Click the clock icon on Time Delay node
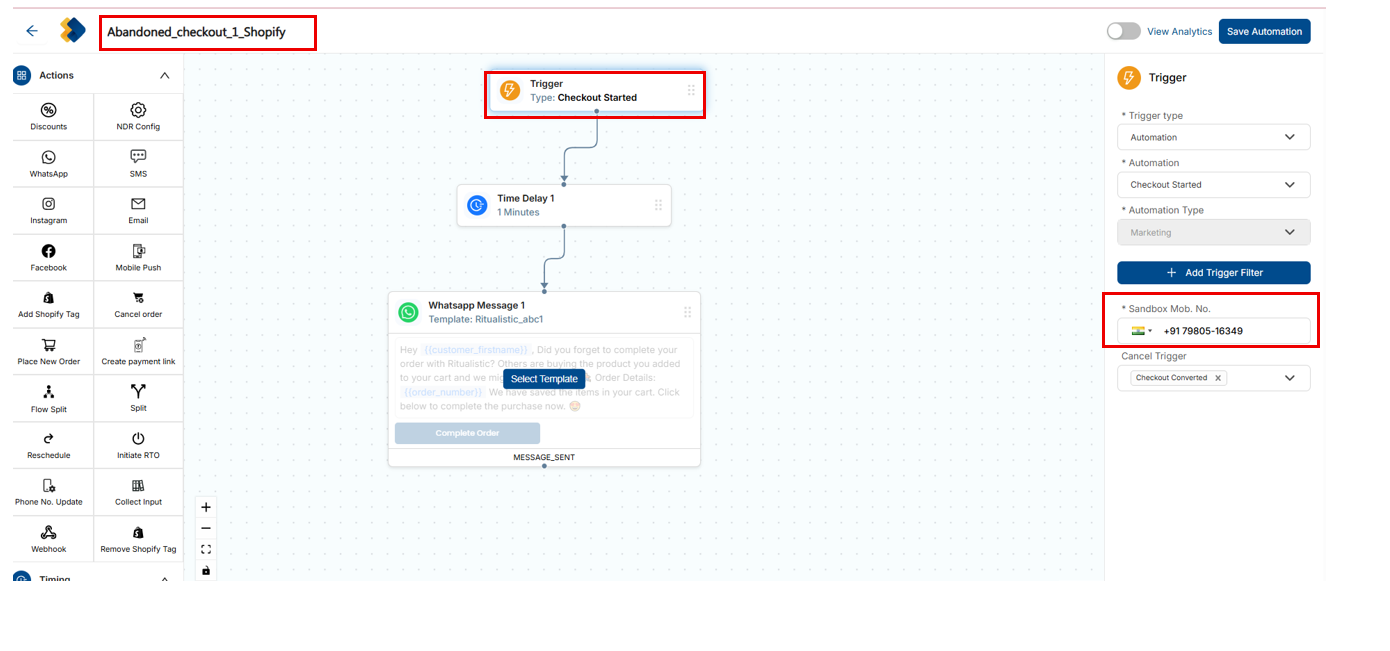1390x651 pixels. pyautogui.click(x=478, y=205)
